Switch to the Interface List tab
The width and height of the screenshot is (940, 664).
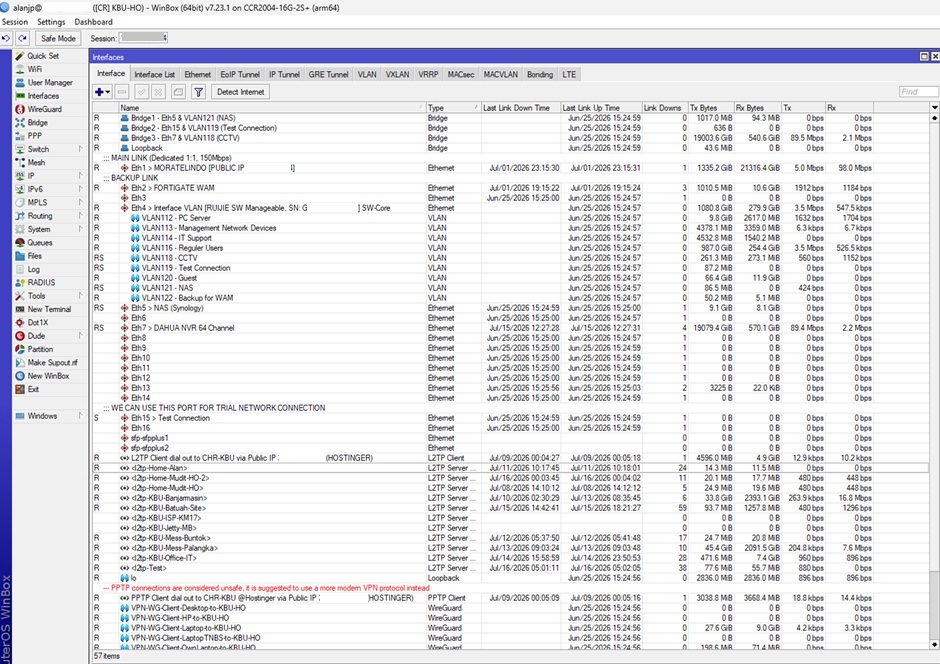tap(154, 74)
